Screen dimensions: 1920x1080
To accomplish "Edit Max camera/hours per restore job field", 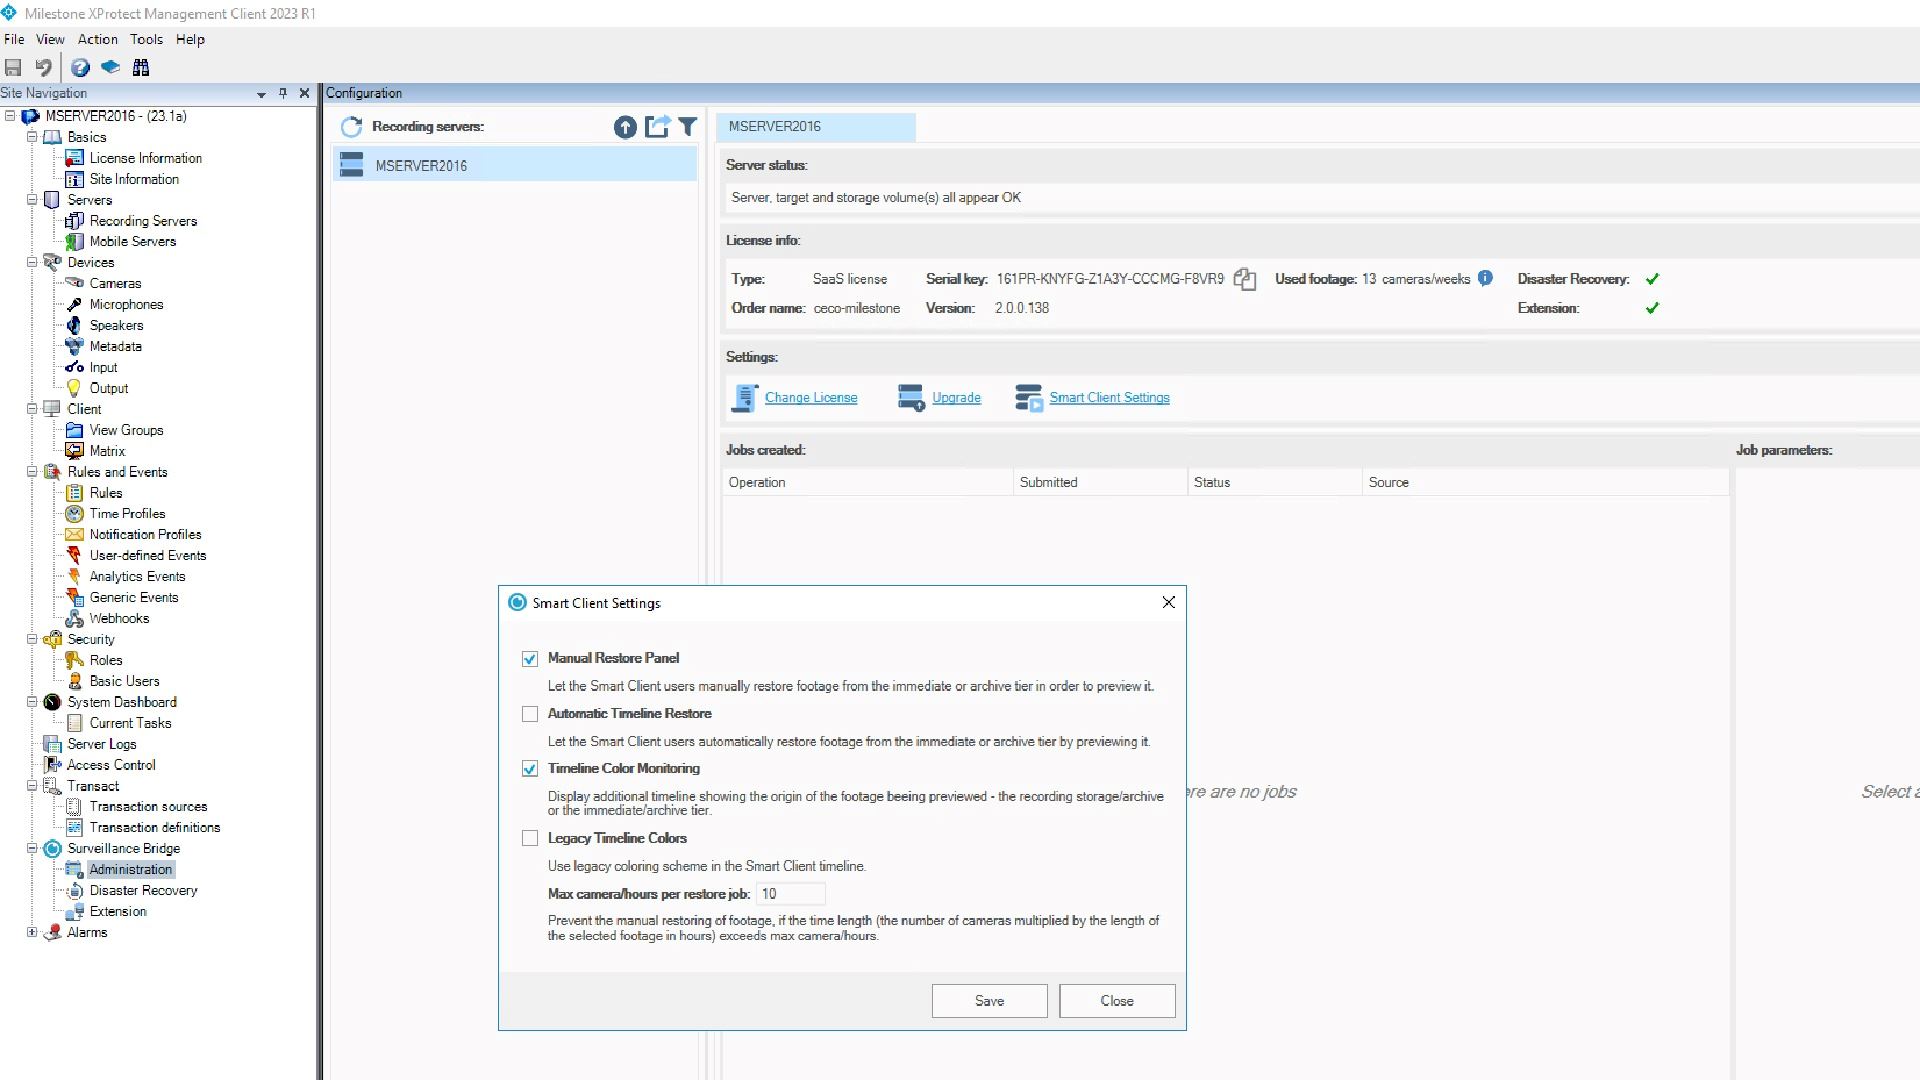I will 791,894.
